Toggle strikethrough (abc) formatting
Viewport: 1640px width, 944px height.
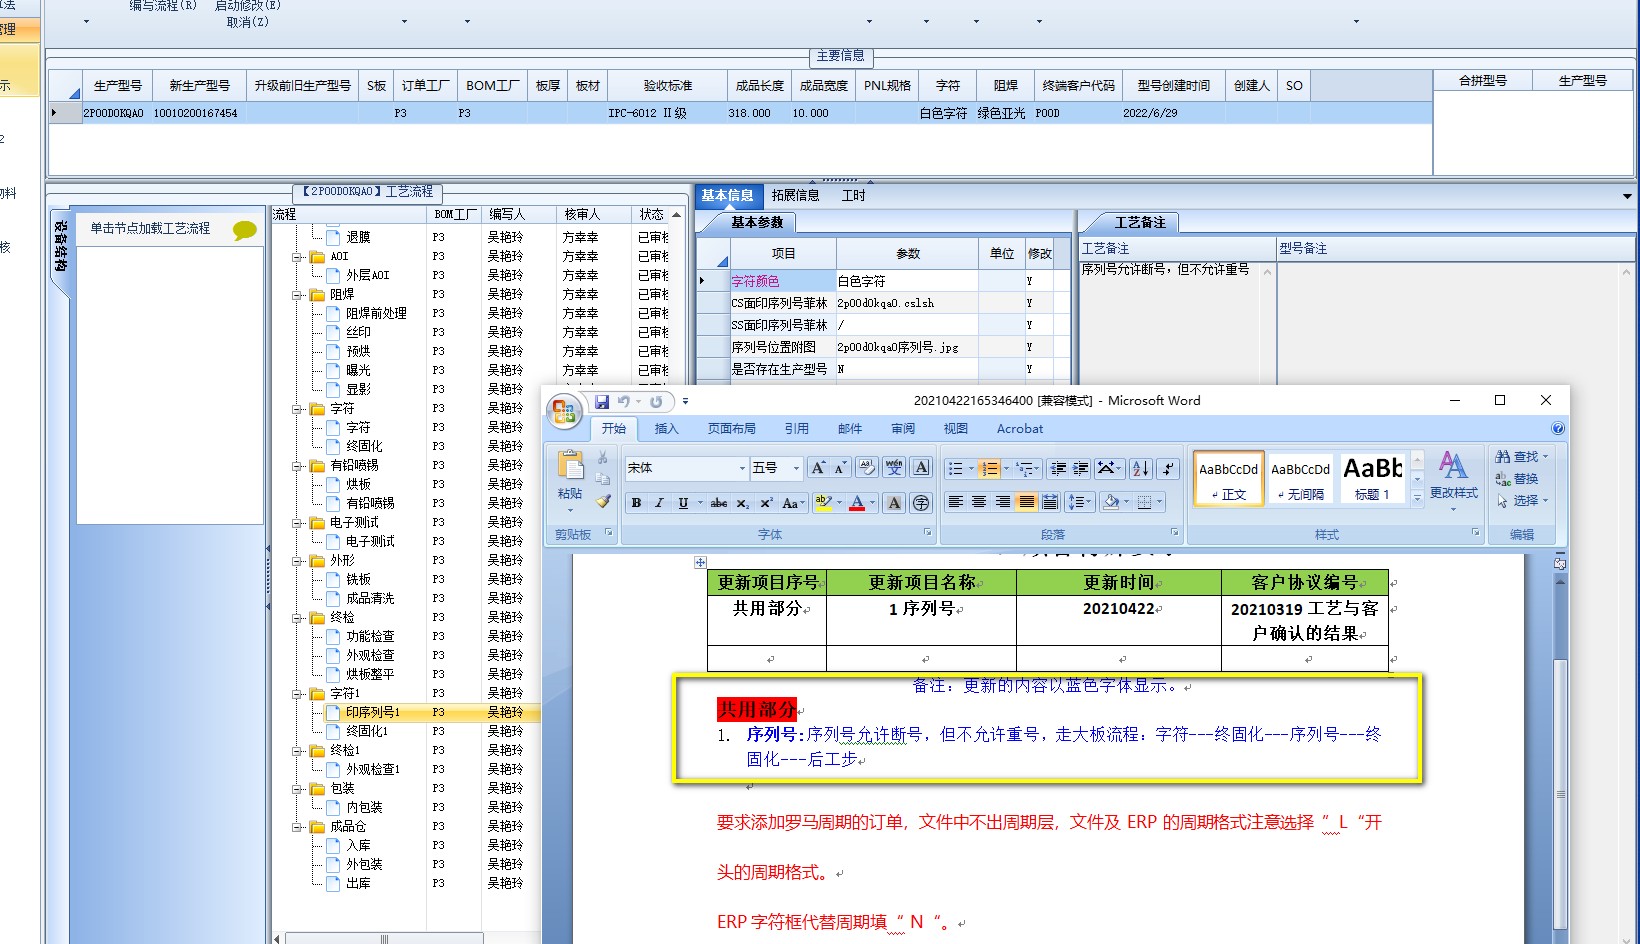pos(719,503)
